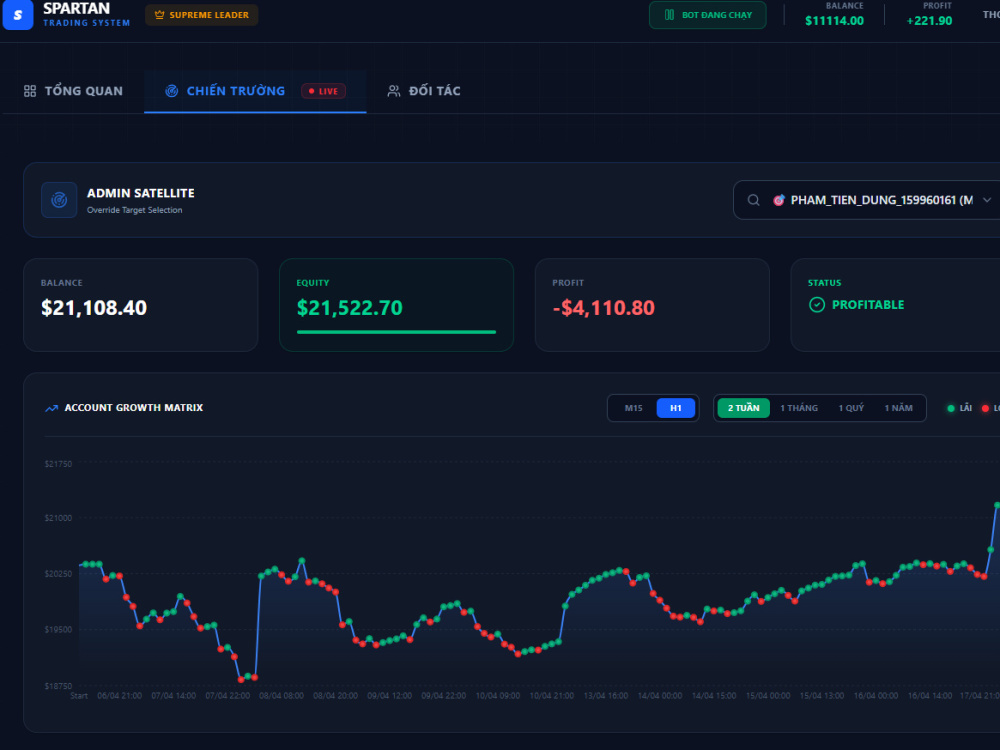Click the Start label on chart axis
Screen dimensions: 1000x750
tap(79, 696)
